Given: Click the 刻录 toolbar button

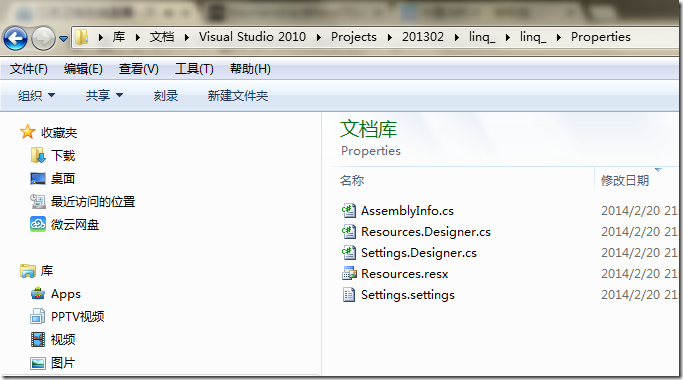Looking at the screenshot, I should (x=166, y=95).
